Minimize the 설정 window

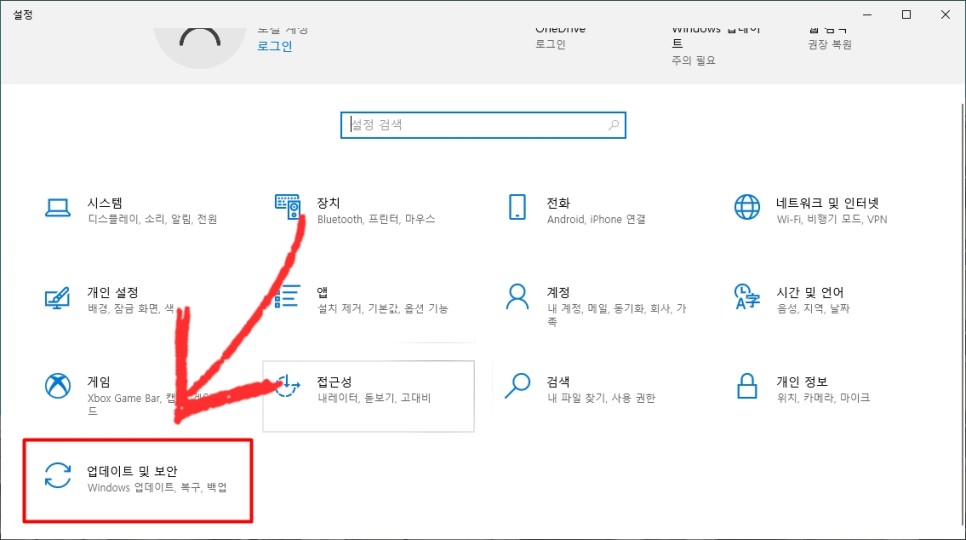867,14
